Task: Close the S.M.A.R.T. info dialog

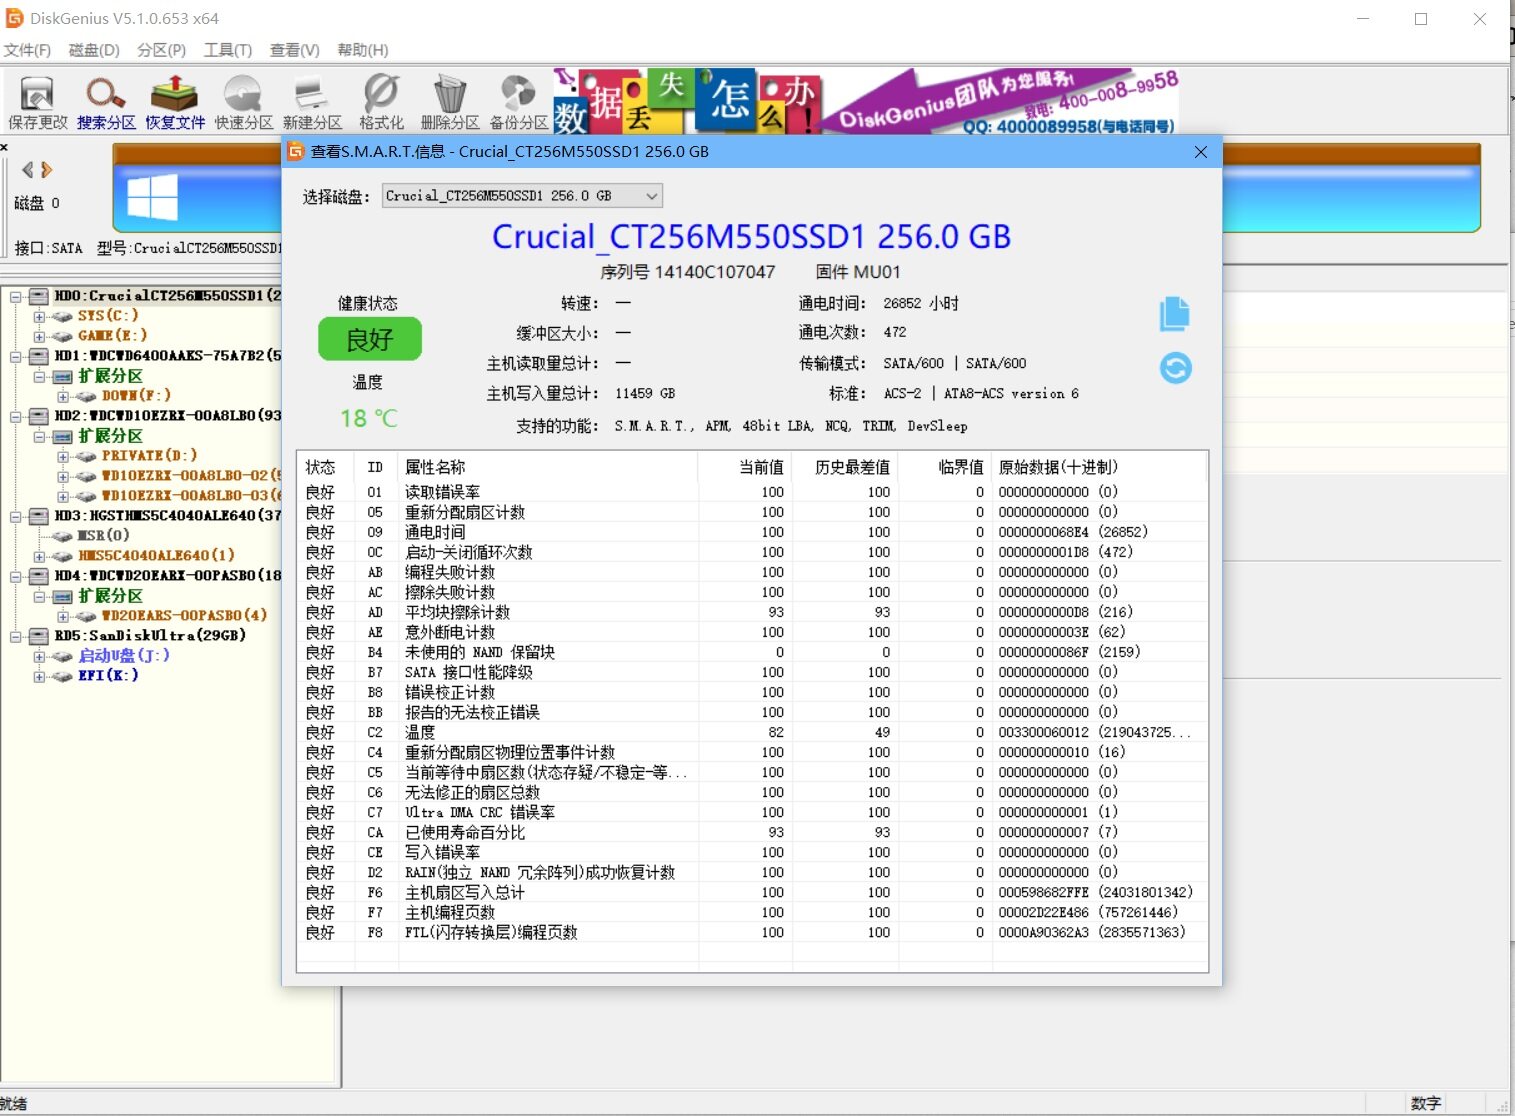Action: pos(1201,152)
